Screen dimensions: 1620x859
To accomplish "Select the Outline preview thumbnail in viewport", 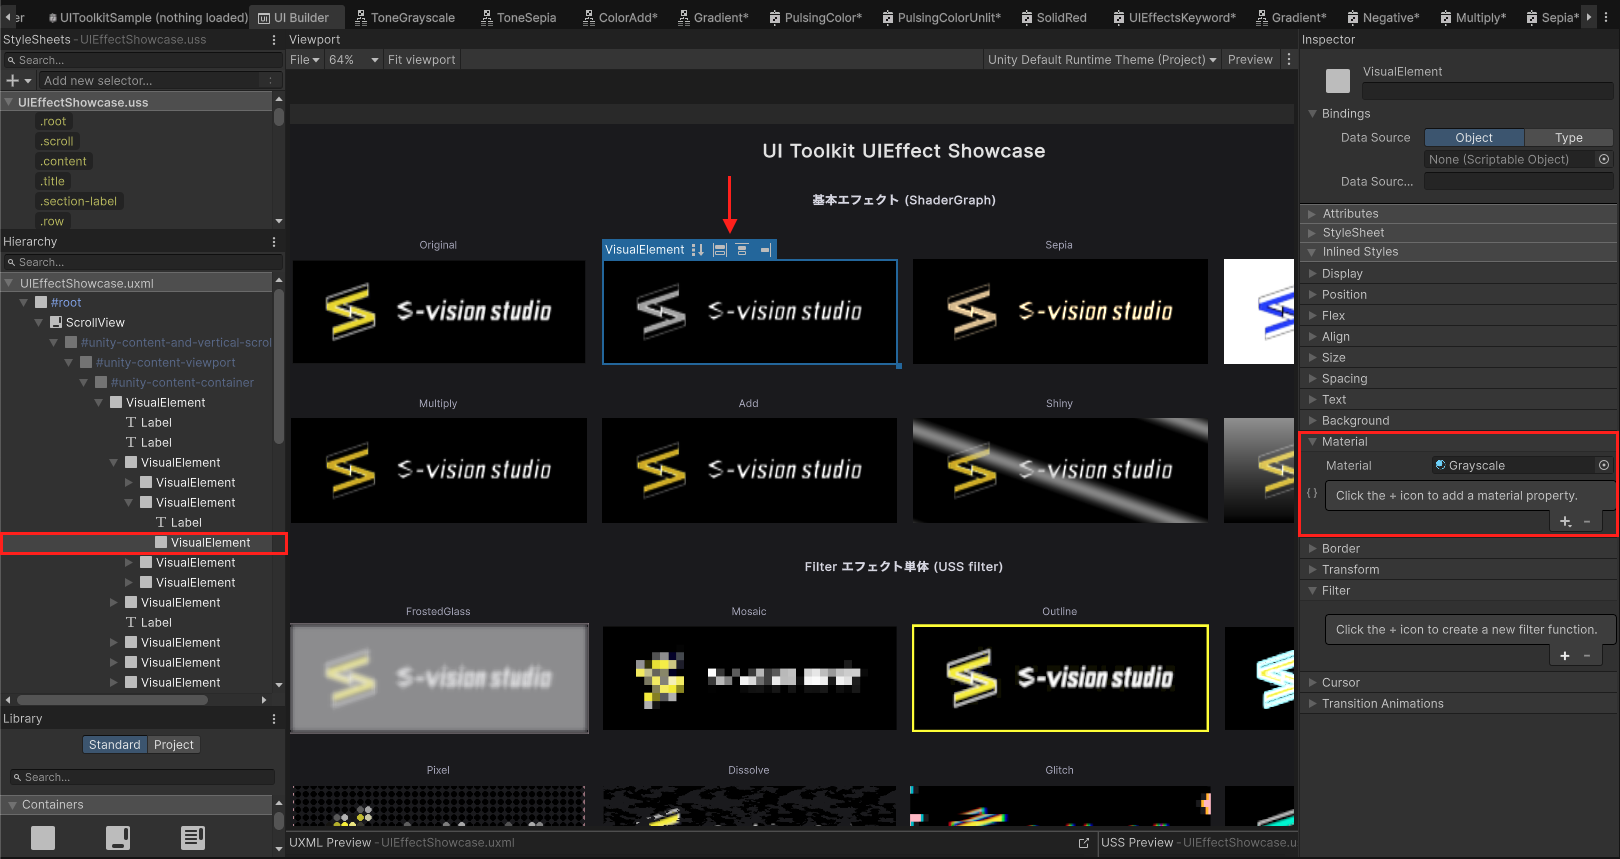I will coord(1060,679).
